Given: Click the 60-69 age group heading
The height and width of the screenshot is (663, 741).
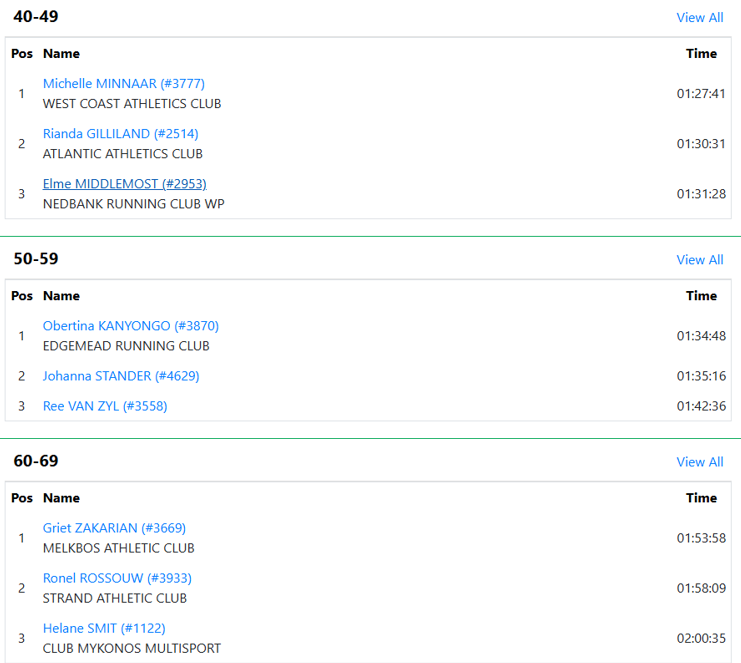Looking at the screenshot, I should pyautogui.click(x=36, y=461).
